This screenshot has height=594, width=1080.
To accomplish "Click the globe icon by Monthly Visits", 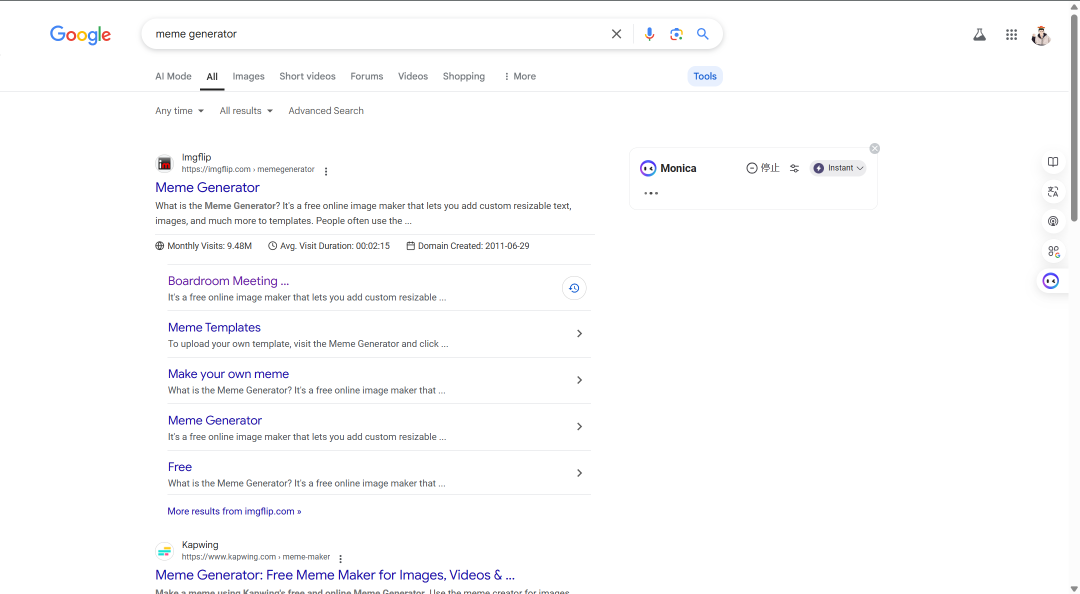I will pos(160,246).
